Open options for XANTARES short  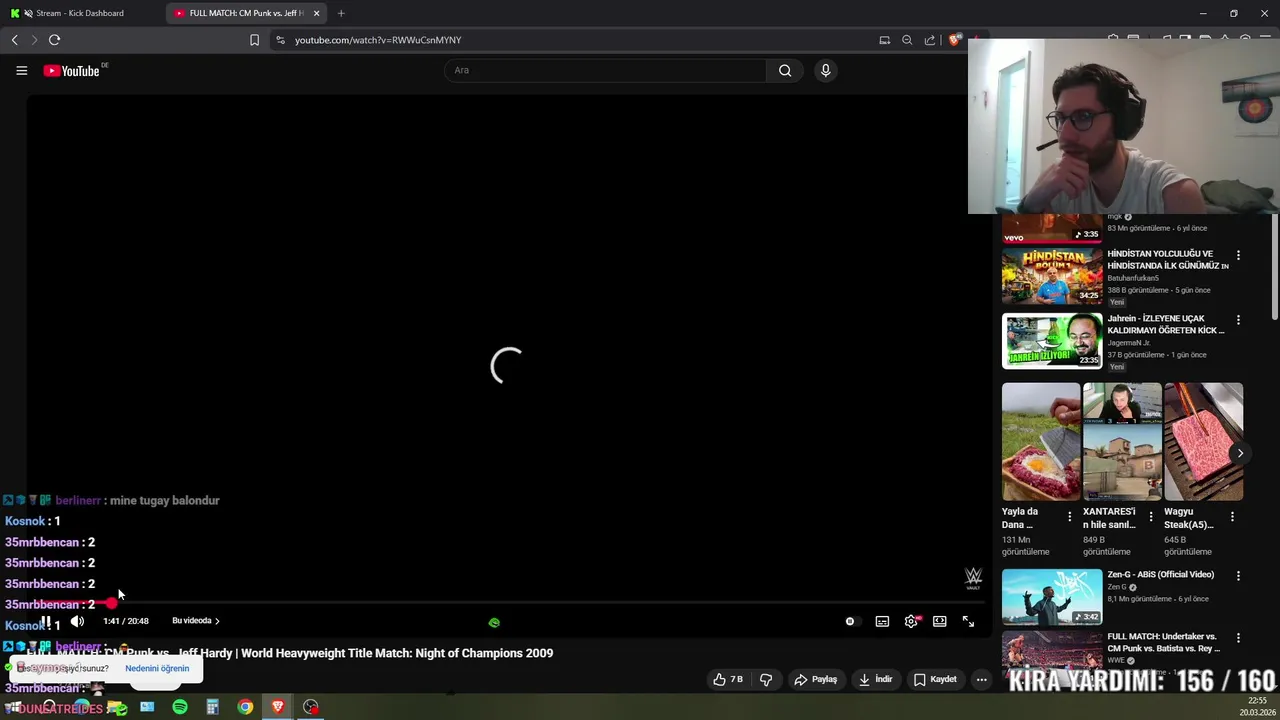point(1151,517)
